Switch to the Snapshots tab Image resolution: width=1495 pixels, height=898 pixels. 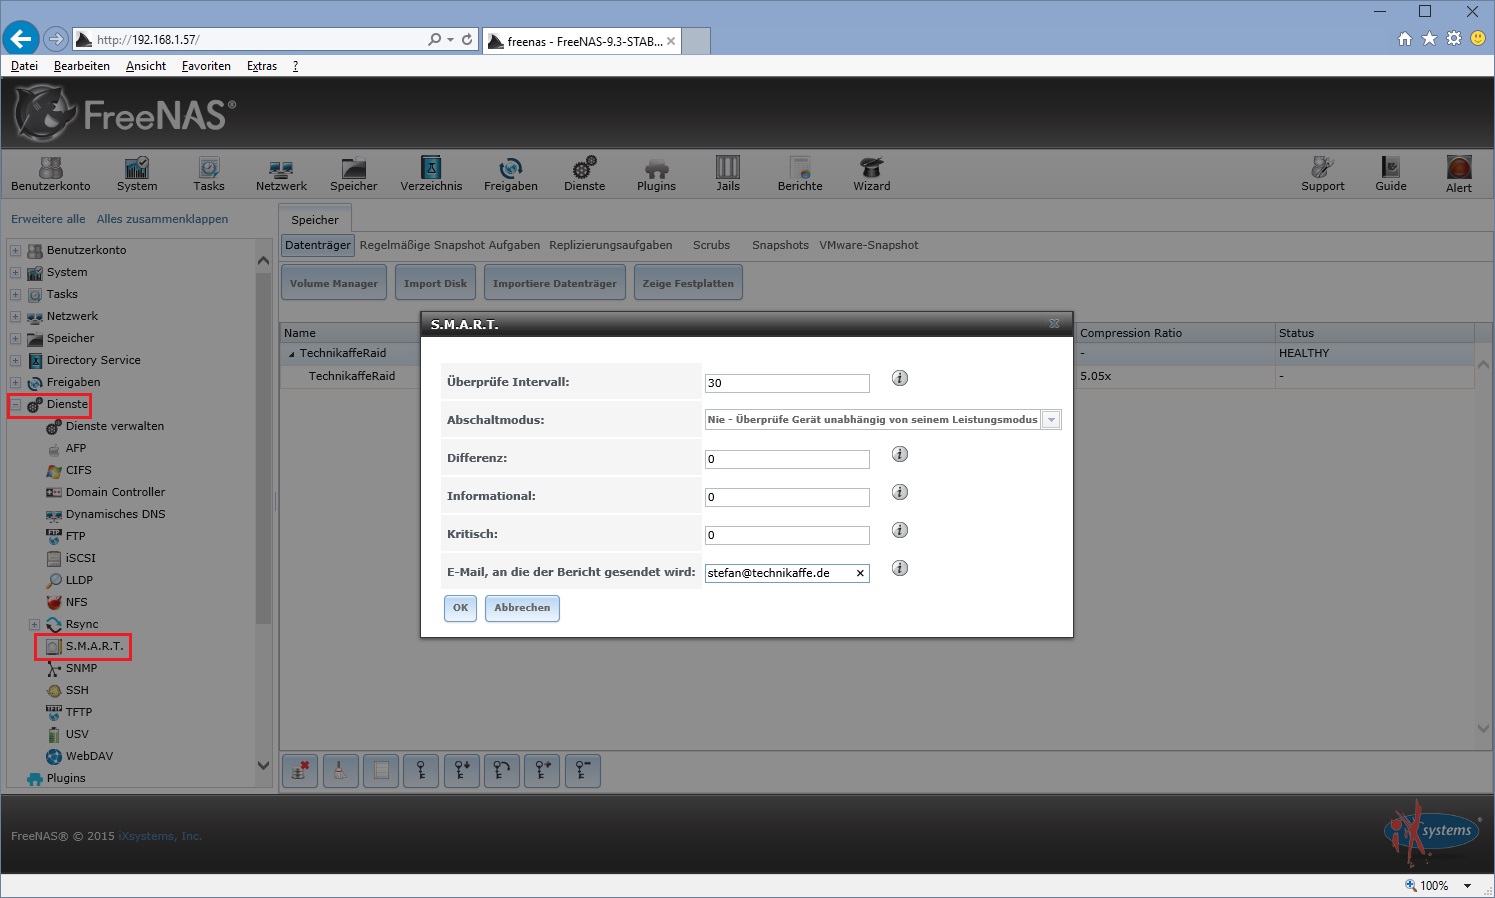pyautogui.click(x=780, y=245)
